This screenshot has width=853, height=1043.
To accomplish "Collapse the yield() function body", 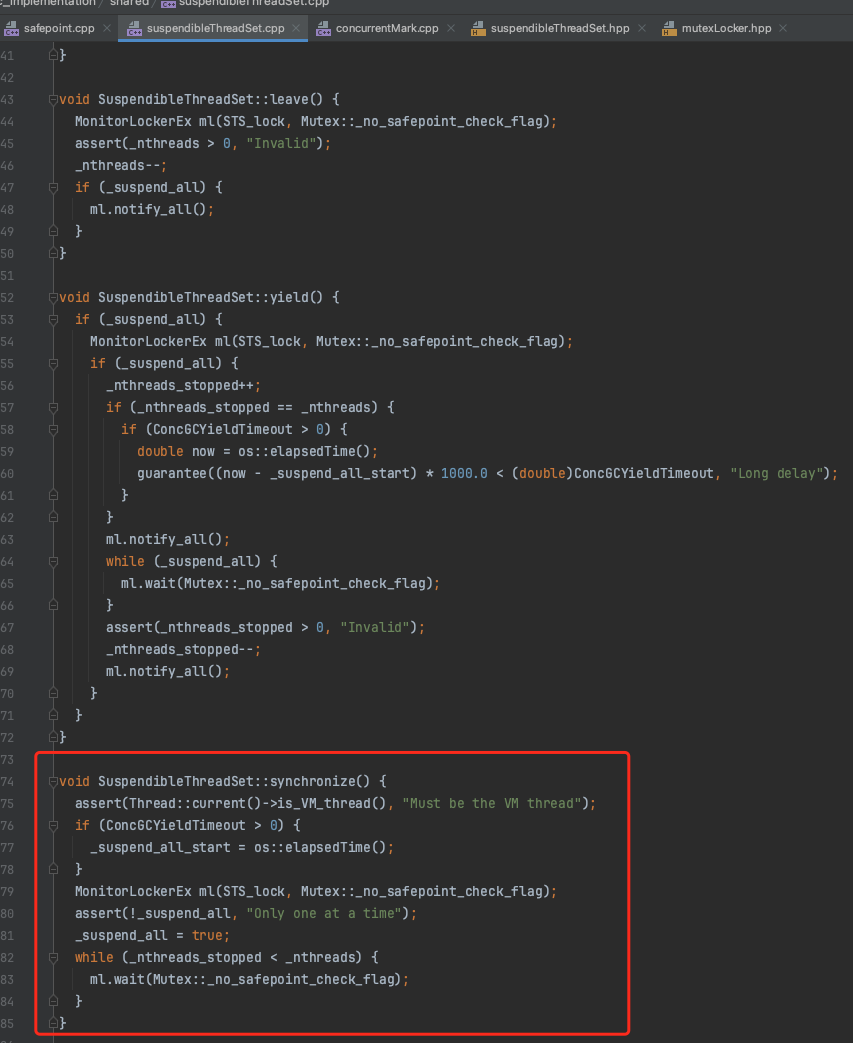I will click(x=52, y=297).
